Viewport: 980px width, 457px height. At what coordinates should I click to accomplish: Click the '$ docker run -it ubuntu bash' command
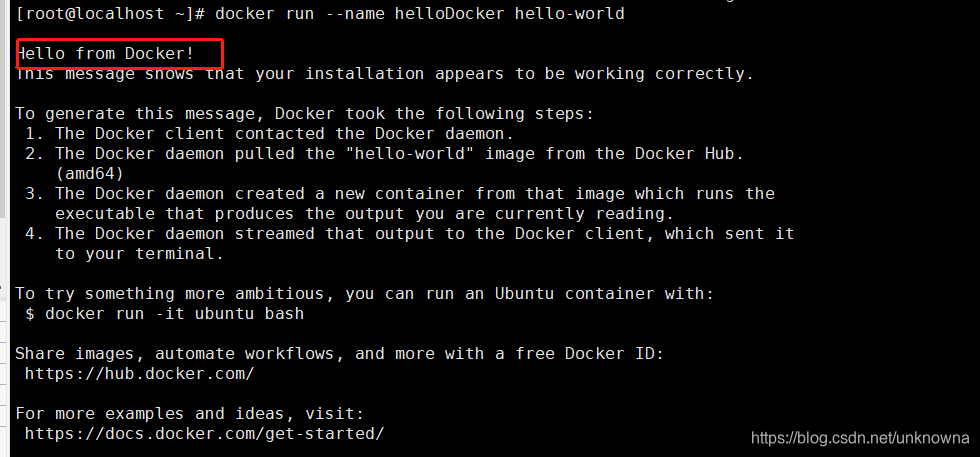164,314
